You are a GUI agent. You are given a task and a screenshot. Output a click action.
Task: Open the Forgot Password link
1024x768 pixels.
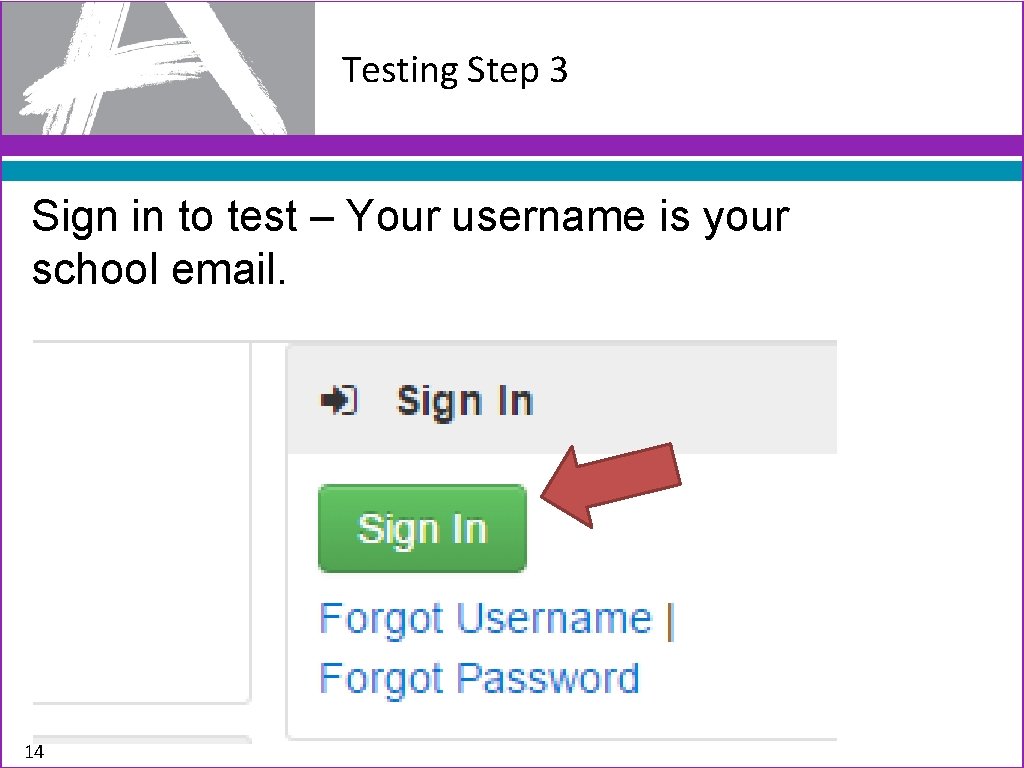point(478,678)
